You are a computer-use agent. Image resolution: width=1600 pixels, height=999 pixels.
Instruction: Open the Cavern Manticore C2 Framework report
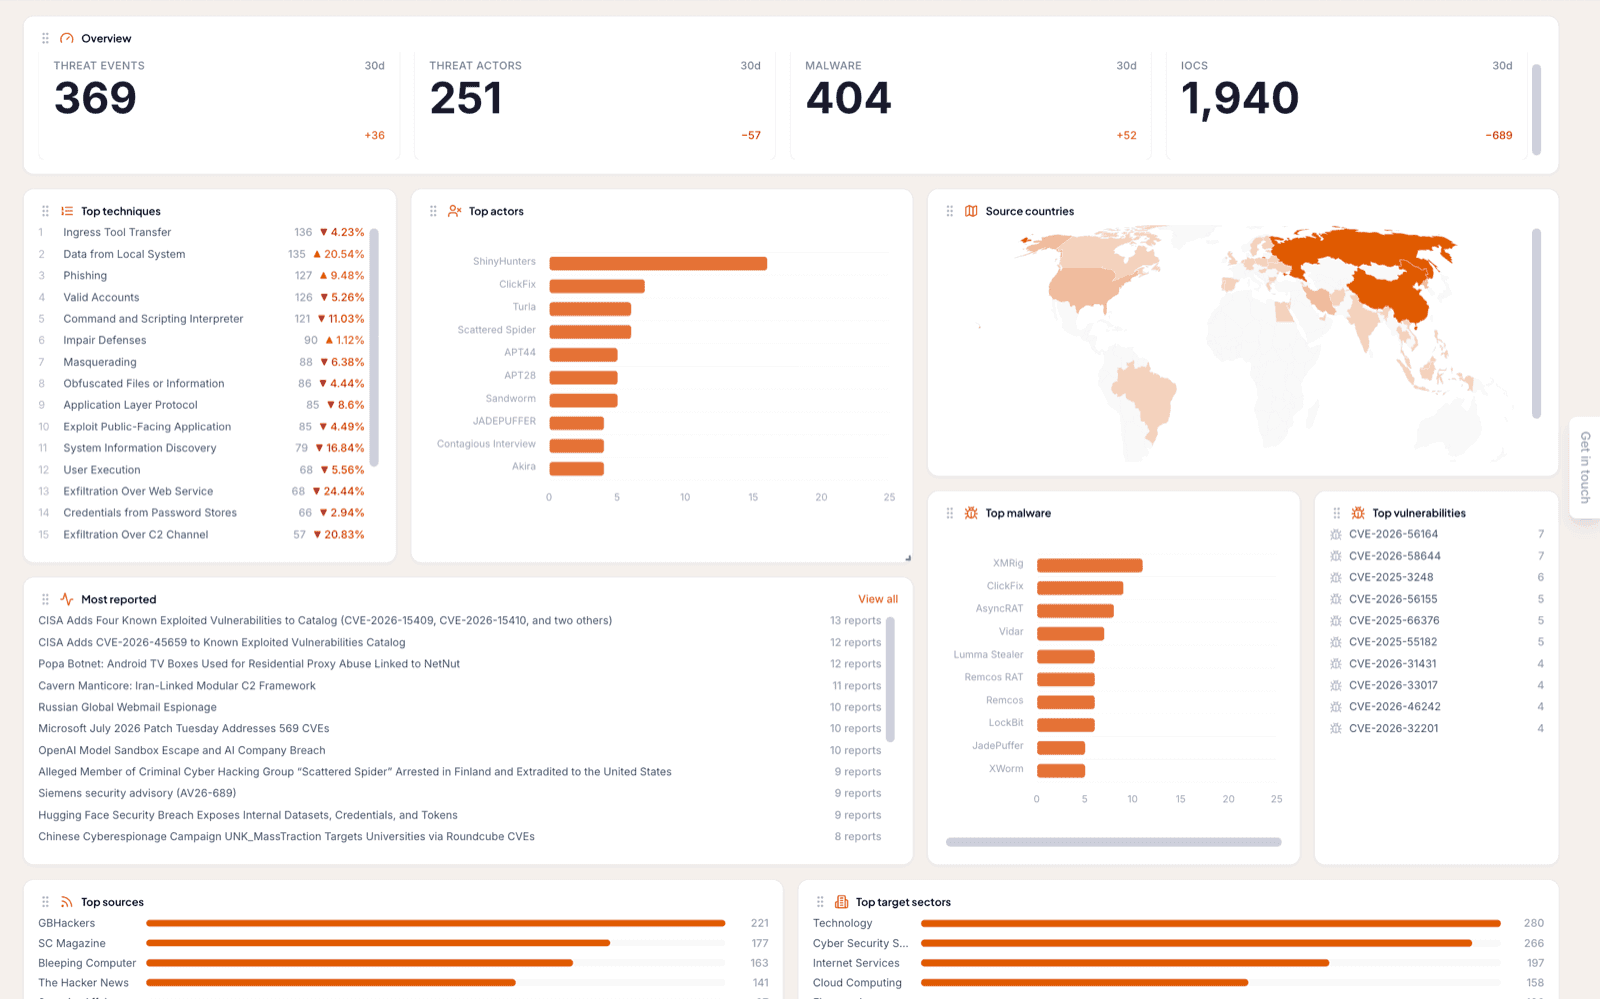click(460, 686)
